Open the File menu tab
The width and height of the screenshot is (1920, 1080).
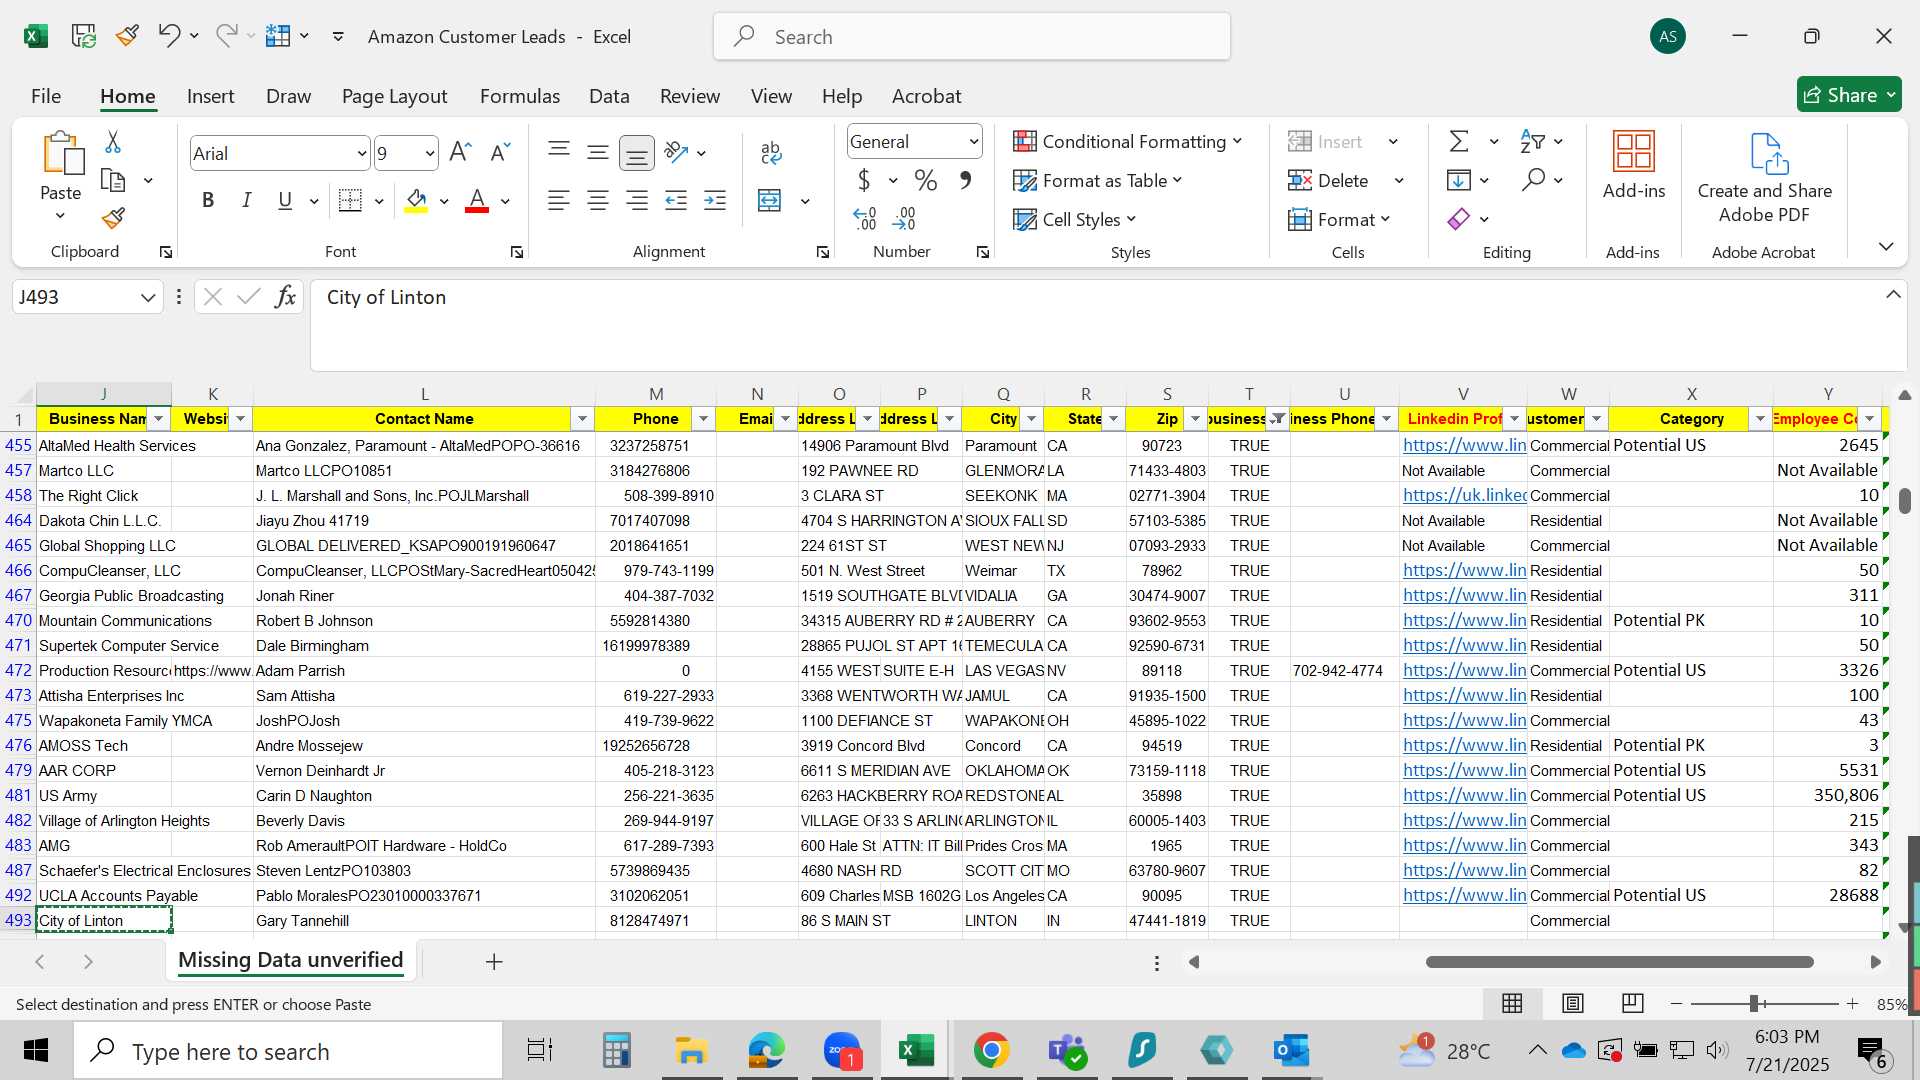pos(46,96)
